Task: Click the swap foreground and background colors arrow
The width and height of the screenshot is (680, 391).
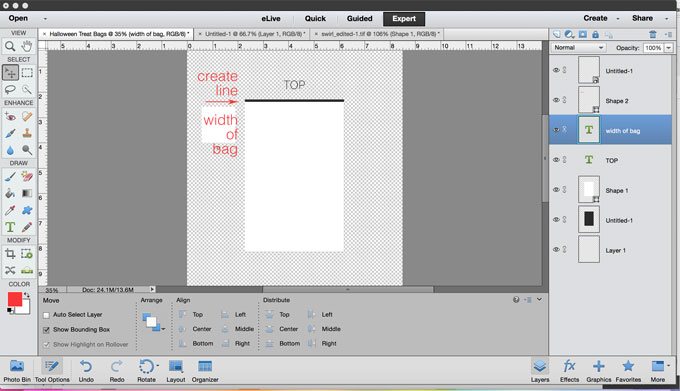Action: tap(27, 295)
